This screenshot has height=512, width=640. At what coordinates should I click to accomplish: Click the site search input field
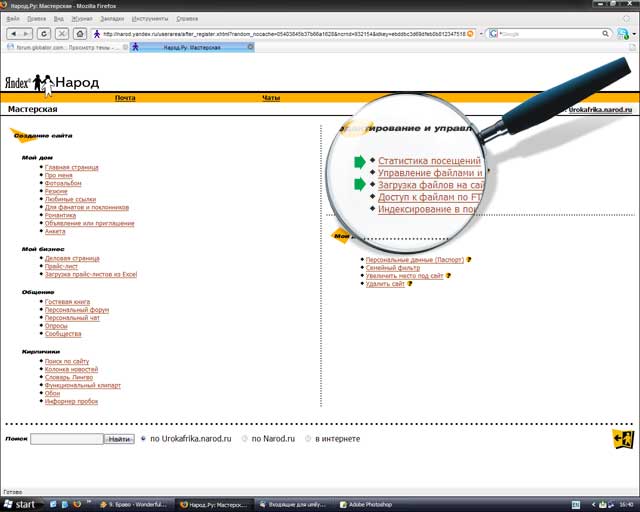(x=67, y=439)
